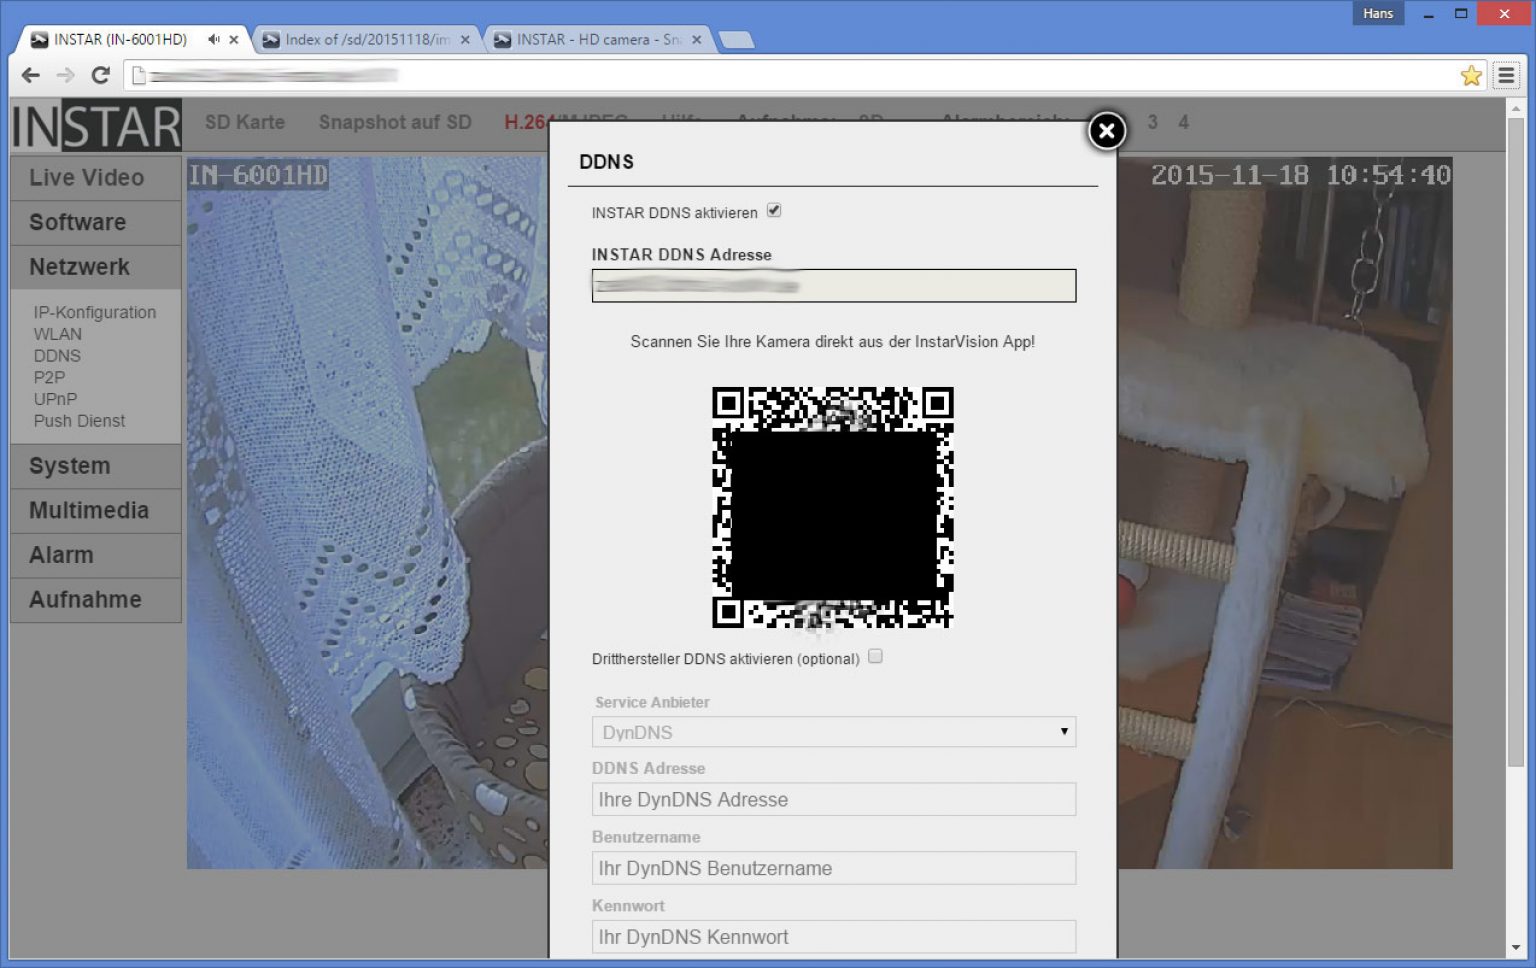Screen dimensions: 1536x968
Task: Go back with the browser back arrow
Action: (31, 75)
